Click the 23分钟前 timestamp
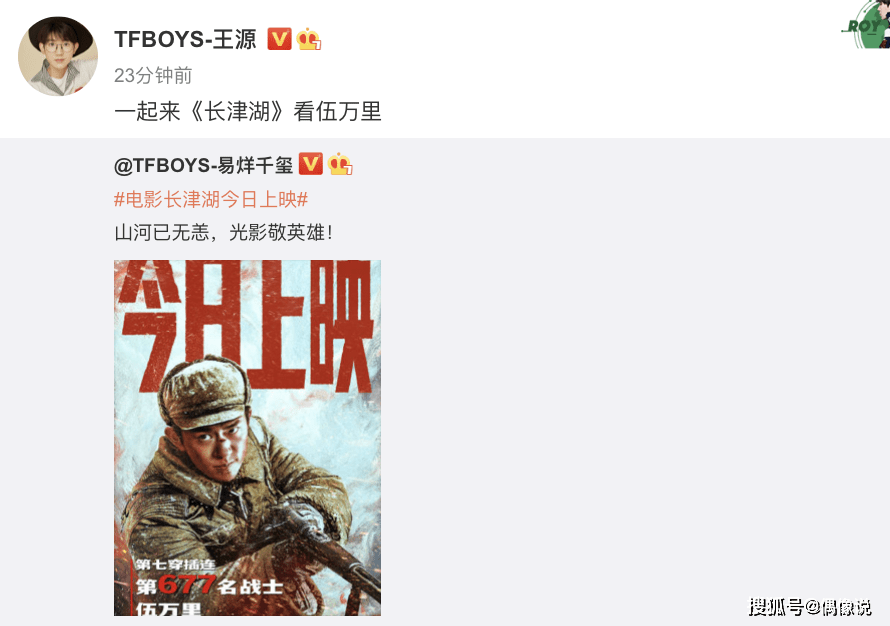 click(153, 75)
